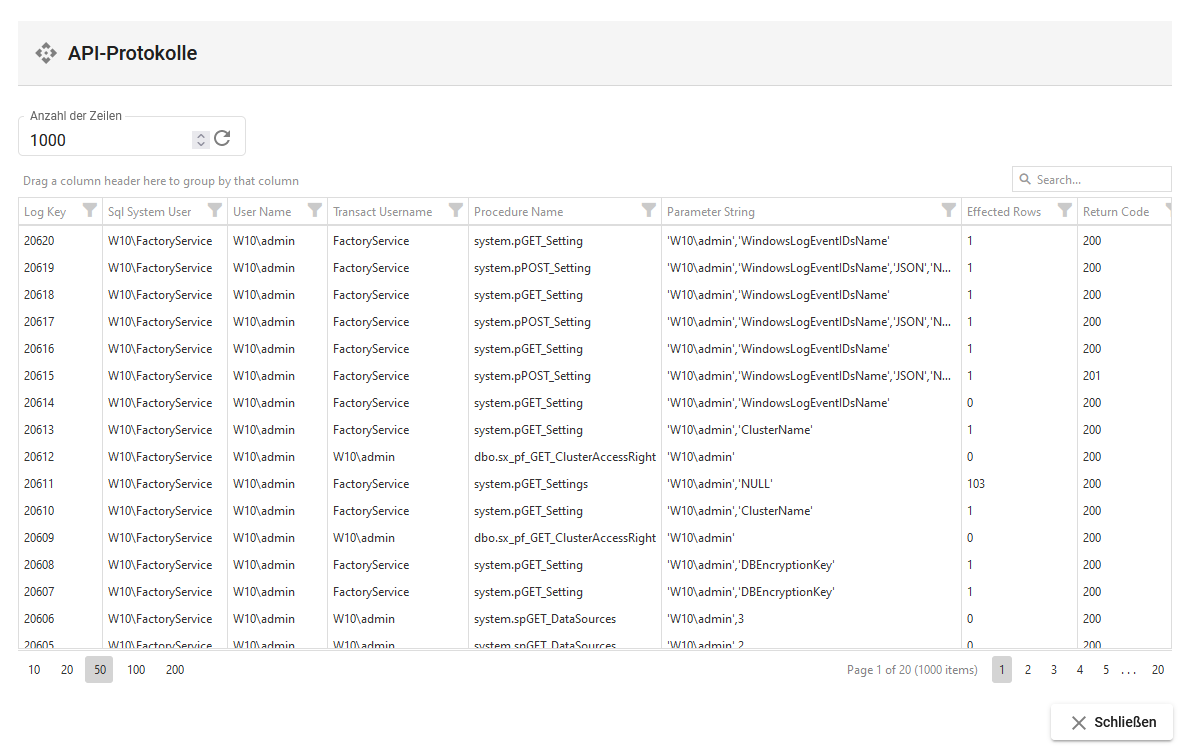Open the filter icon on Procedure Name column
This screenshot has height=747, width=1190.
point(647,211)
